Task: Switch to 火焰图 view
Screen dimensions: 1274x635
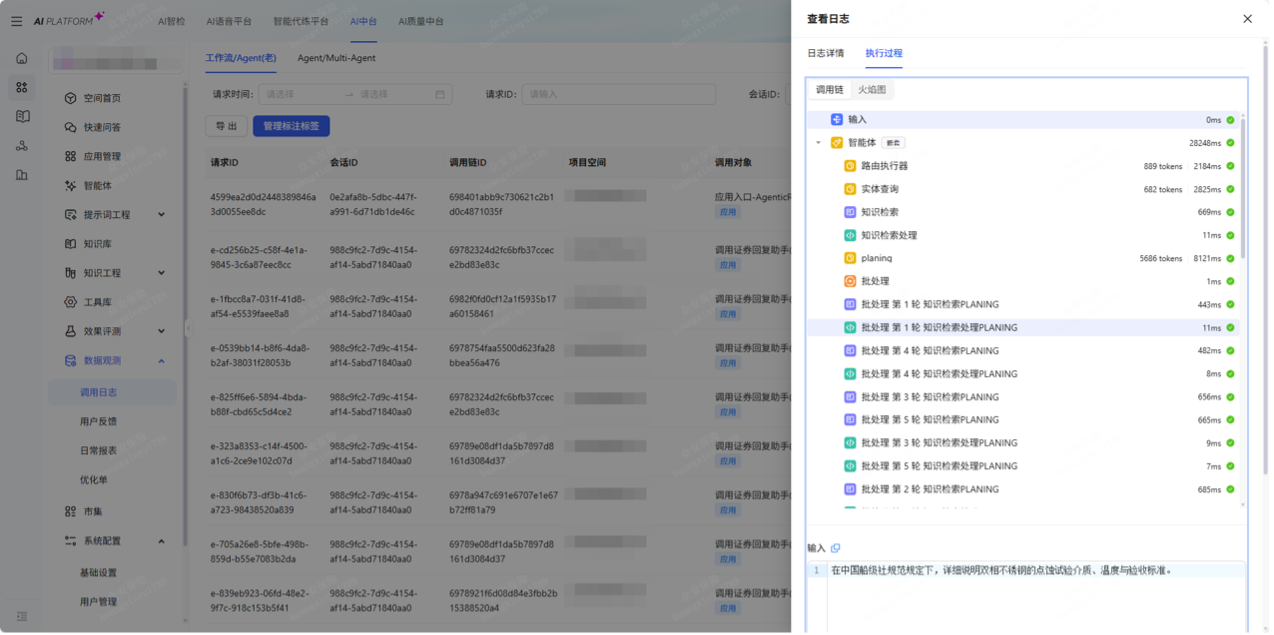Action: click(x=871, y=90)
